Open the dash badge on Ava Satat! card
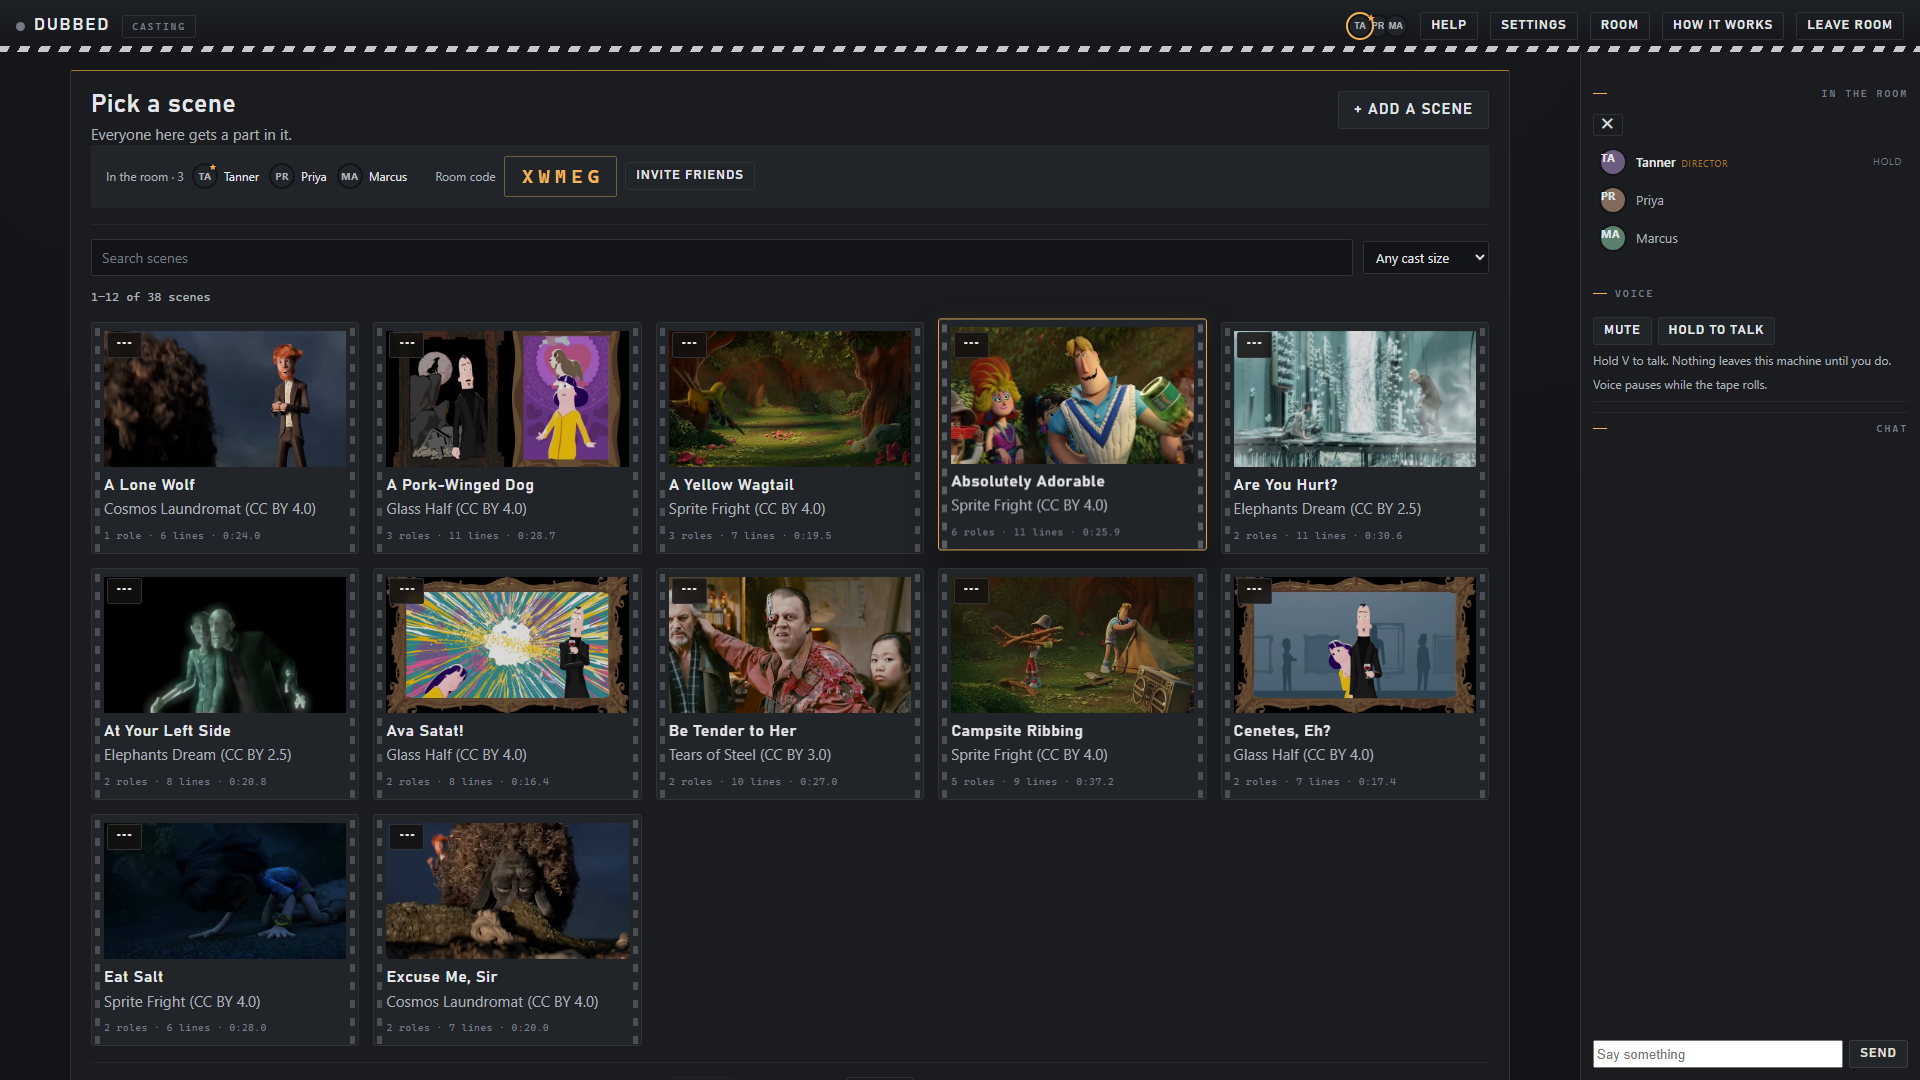The width and height of the screenshot is (1920, 1080). point(406,590)
